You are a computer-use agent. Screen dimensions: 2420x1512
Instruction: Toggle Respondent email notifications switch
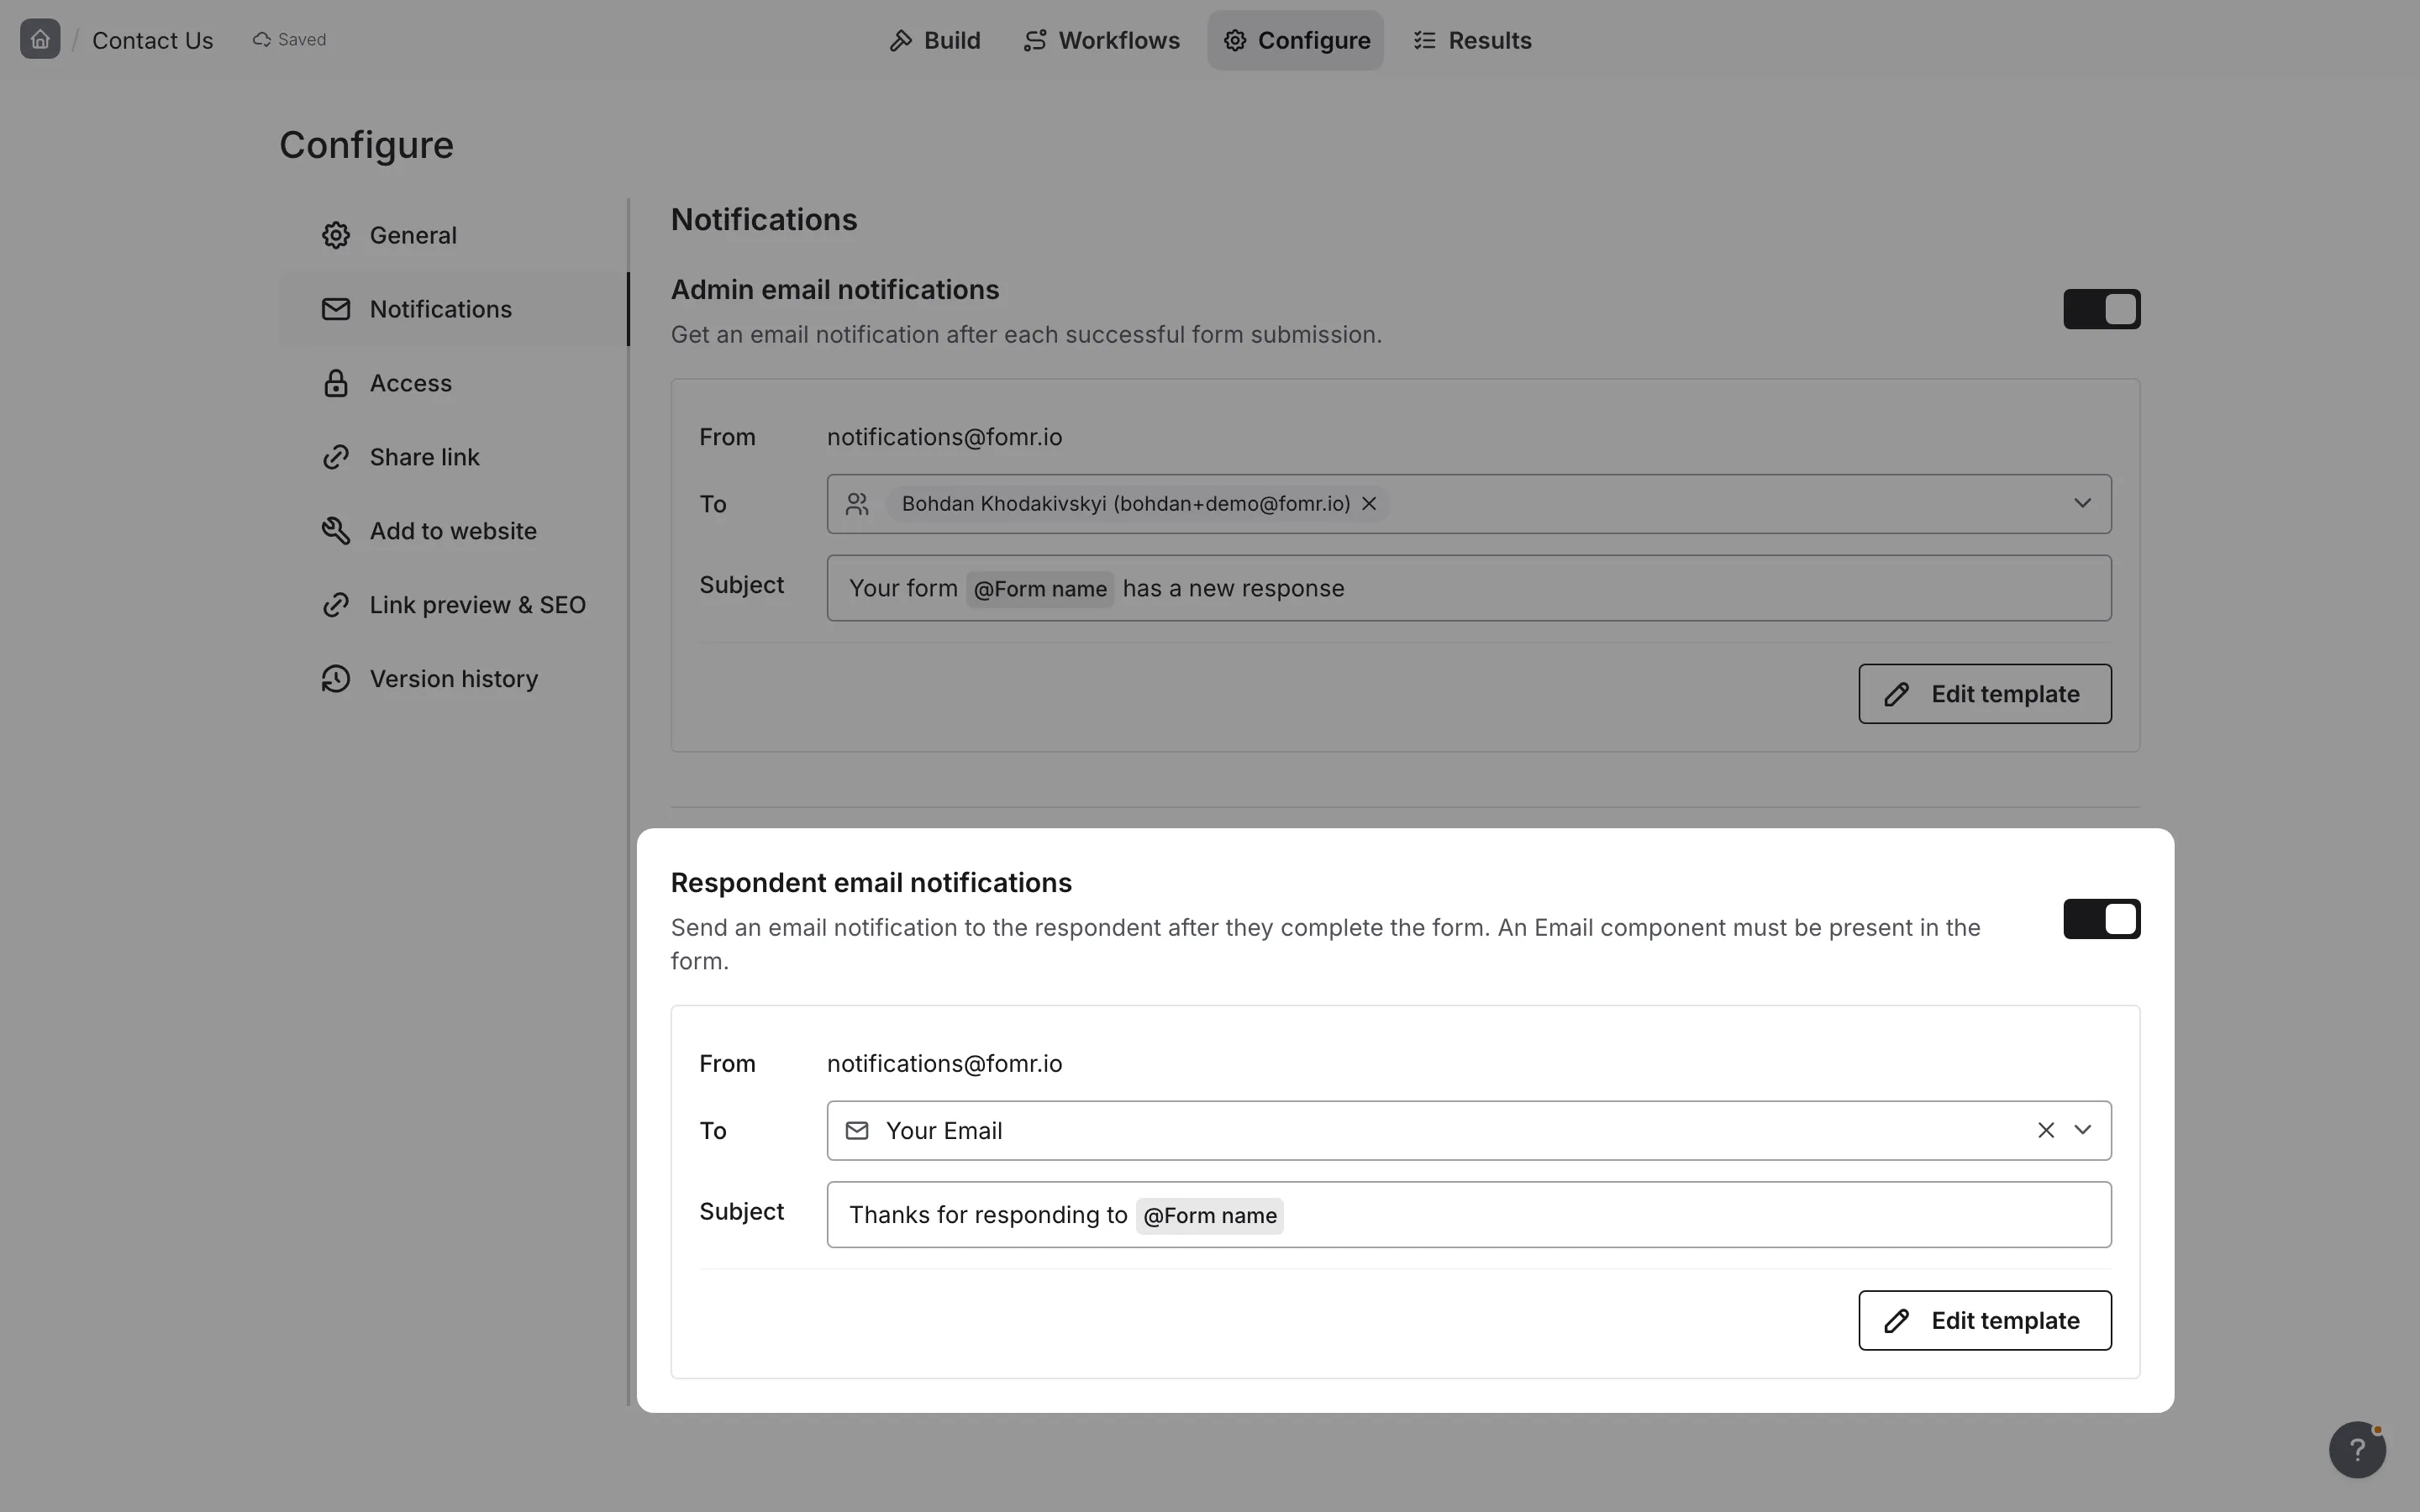tap(2102, 919)
